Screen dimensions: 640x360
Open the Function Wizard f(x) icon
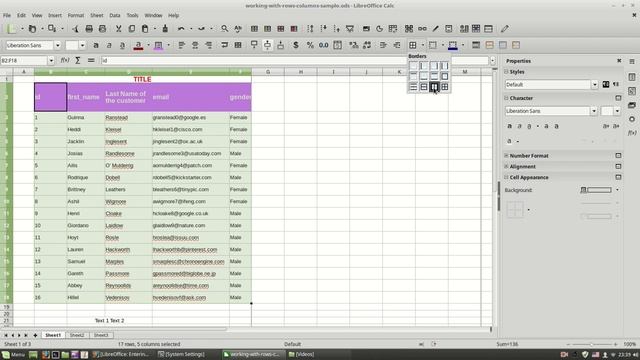click(65, 60)
